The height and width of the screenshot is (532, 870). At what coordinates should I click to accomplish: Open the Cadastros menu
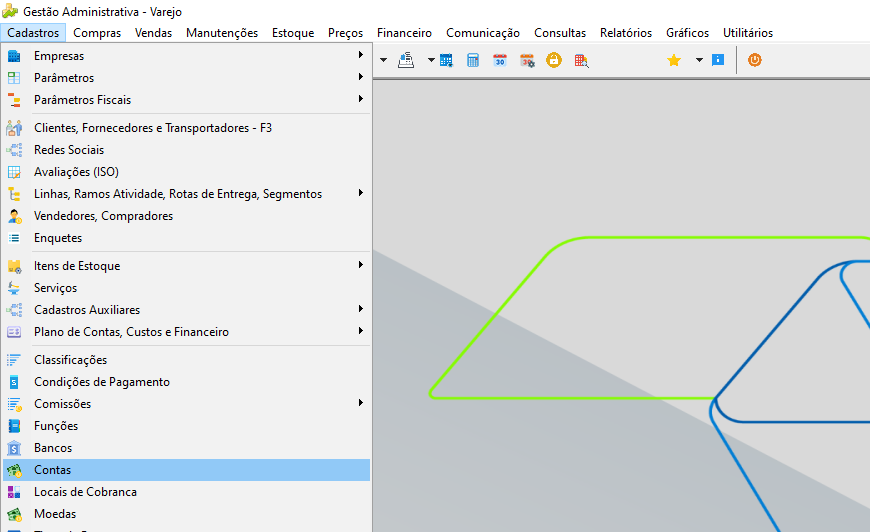pos(33,33)
